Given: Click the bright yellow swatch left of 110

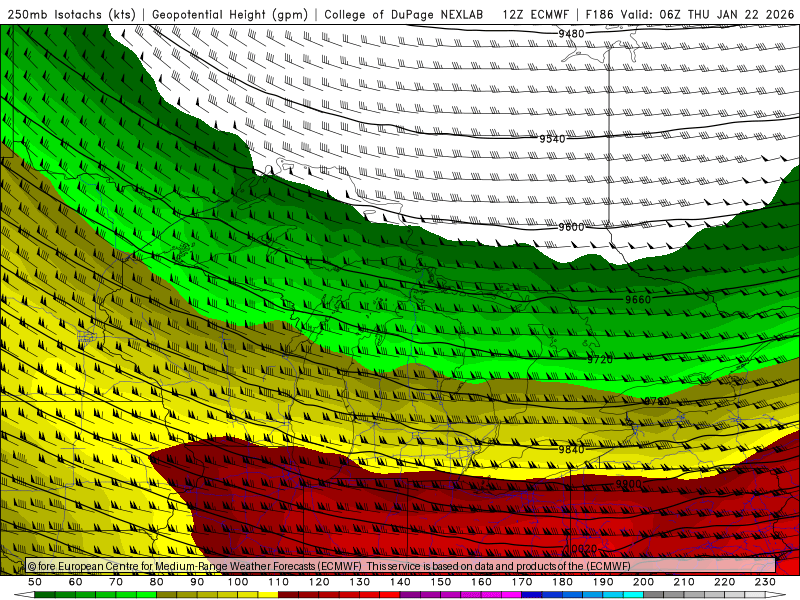Looking at the screenshot, I should click(268, 595).
